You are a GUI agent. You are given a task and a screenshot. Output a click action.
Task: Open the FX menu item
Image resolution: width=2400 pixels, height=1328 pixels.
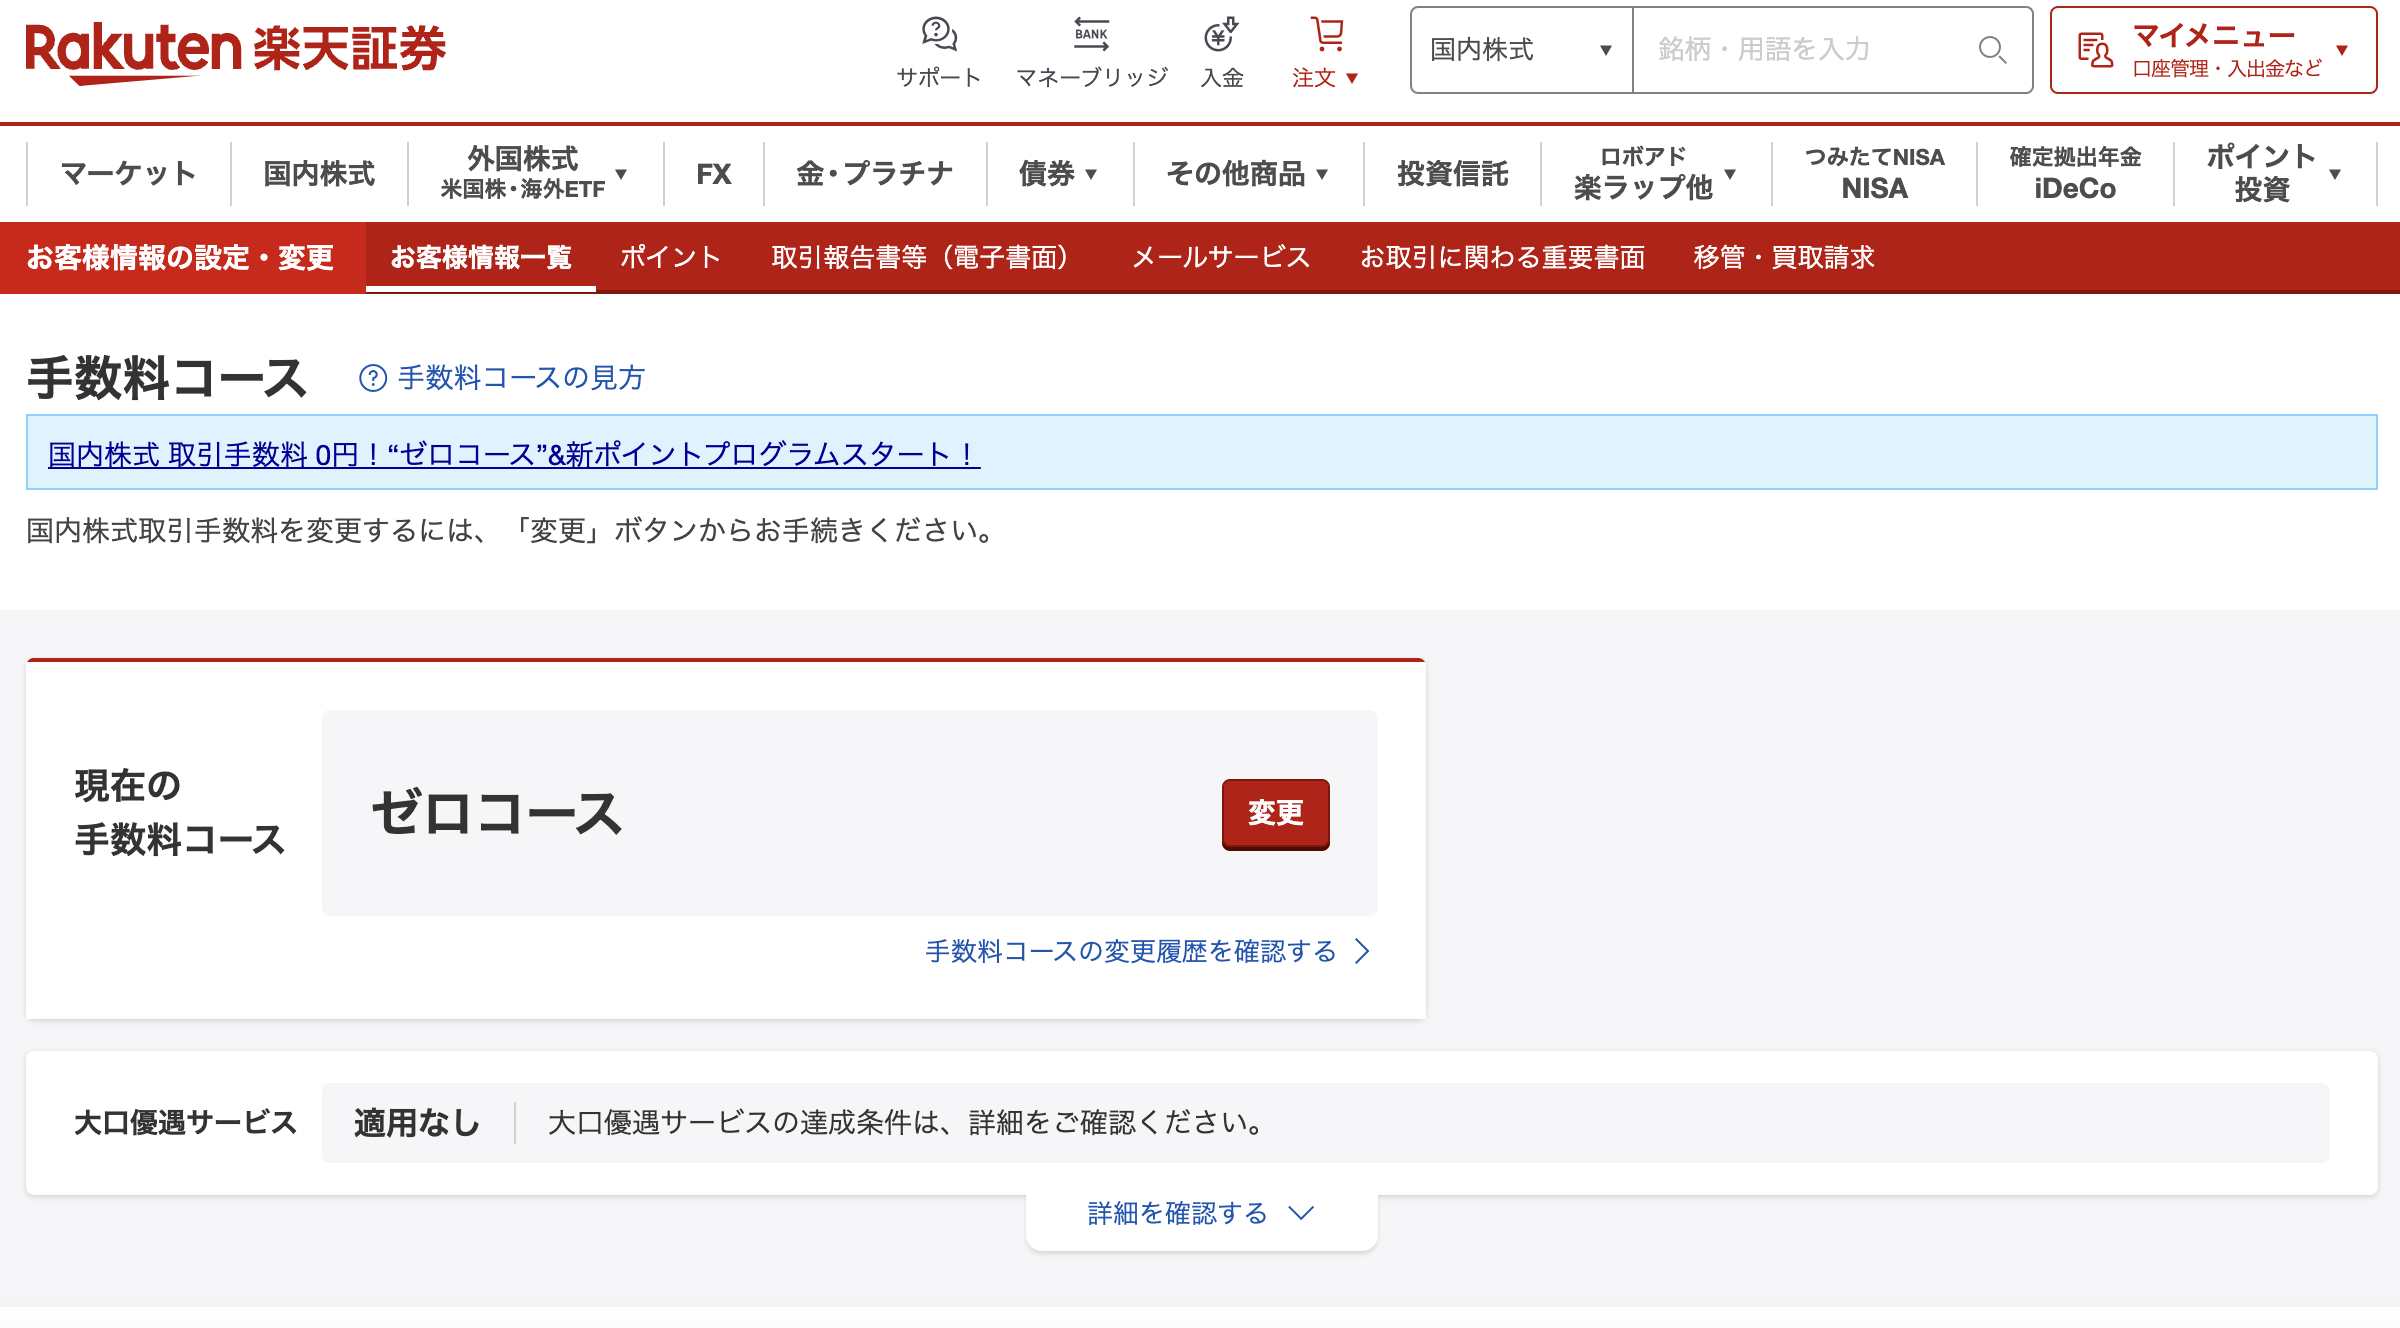click(x=713, y=173)
